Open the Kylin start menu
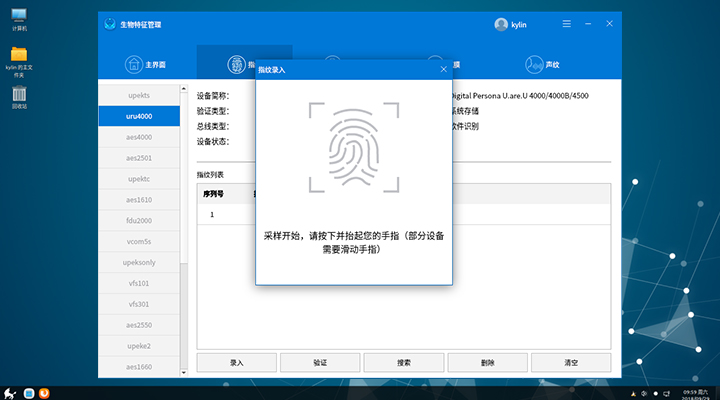The height and width of the screenshot is (400, 720). point(10,393)
